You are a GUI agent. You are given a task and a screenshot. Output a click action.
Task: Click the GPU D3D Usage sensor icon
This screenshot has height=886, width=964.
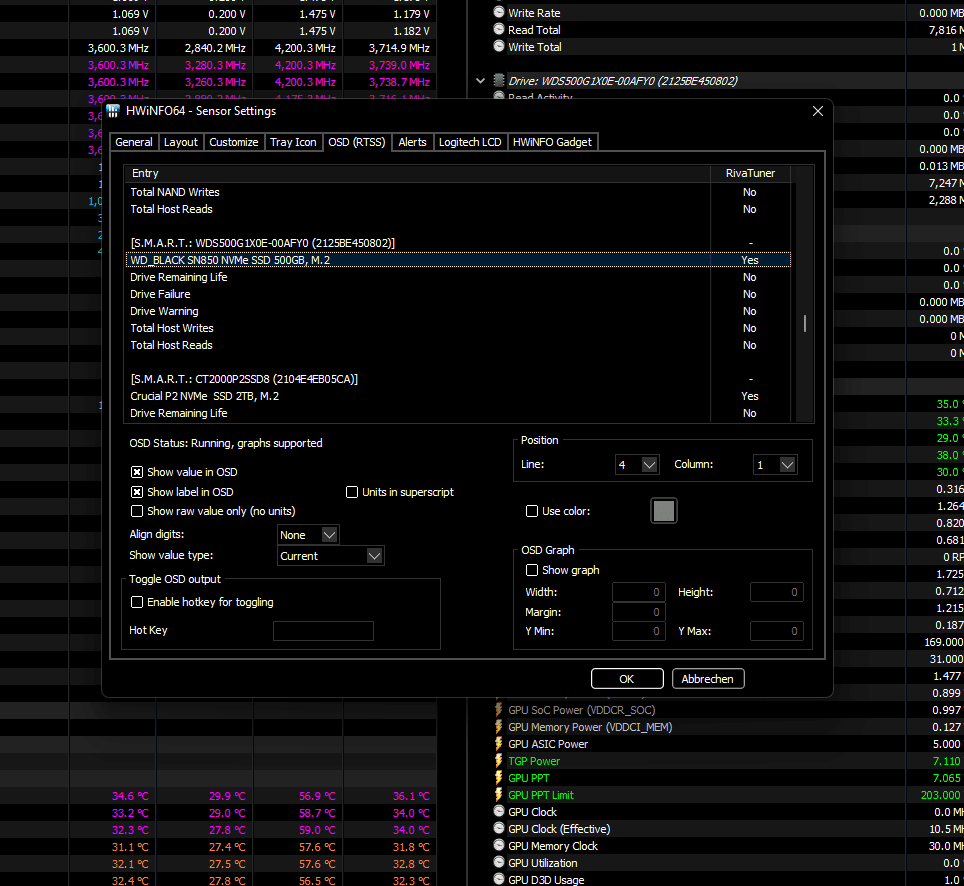(x=499, y=880)
